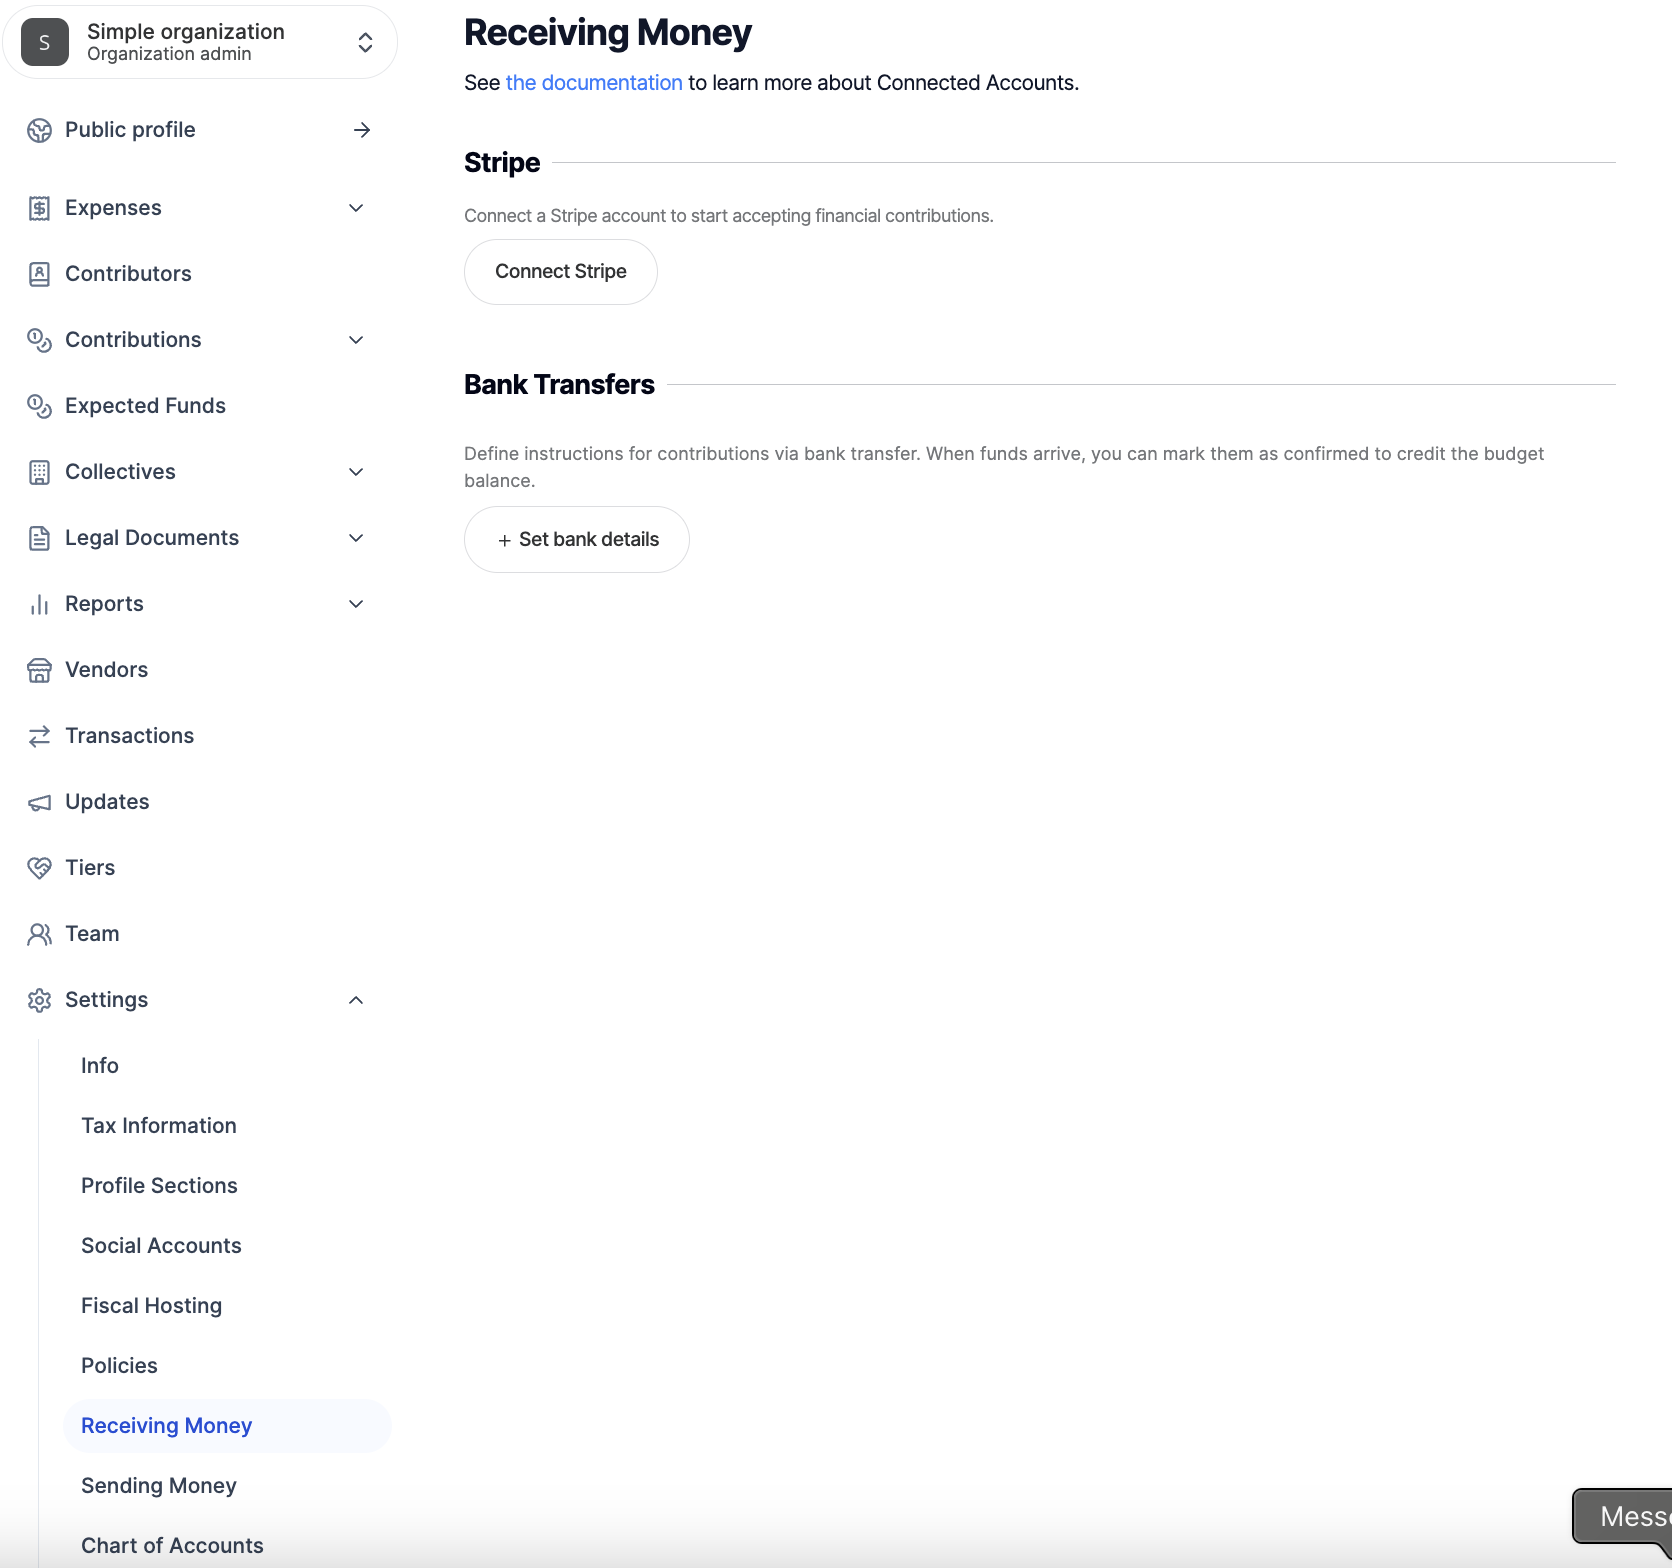Click the Contributors badge icon
The width and height of the screenshot is (1672, 1568).
(39, 274)
